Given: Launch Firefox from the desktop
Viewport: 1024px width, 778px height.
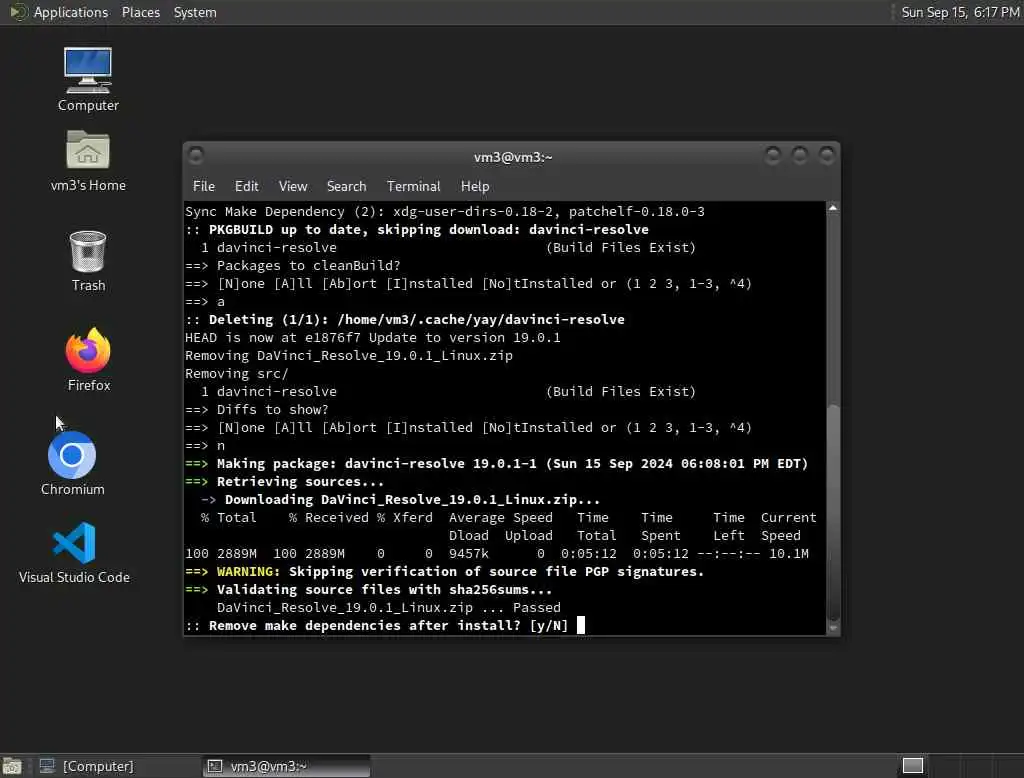Looking at the screenshot, I should (89, 359).
